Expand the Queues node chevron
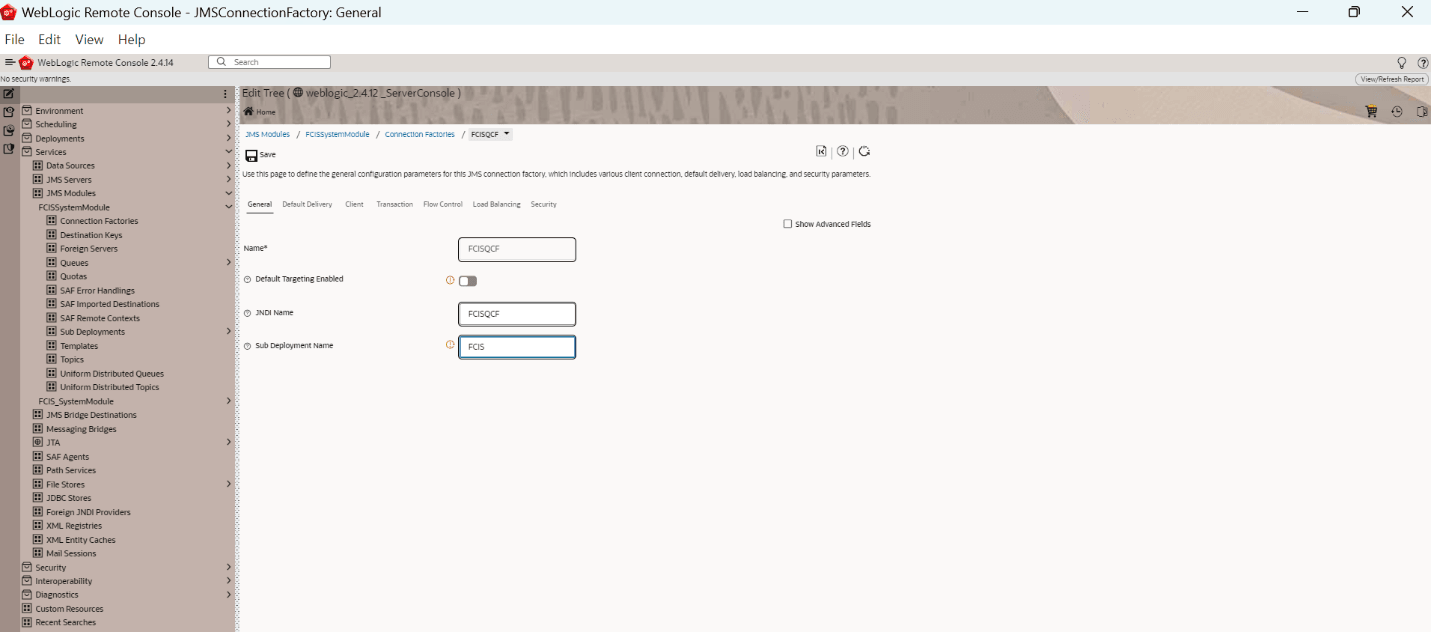Viewport: 1431px width, 632px height. (x=228, y=263)
